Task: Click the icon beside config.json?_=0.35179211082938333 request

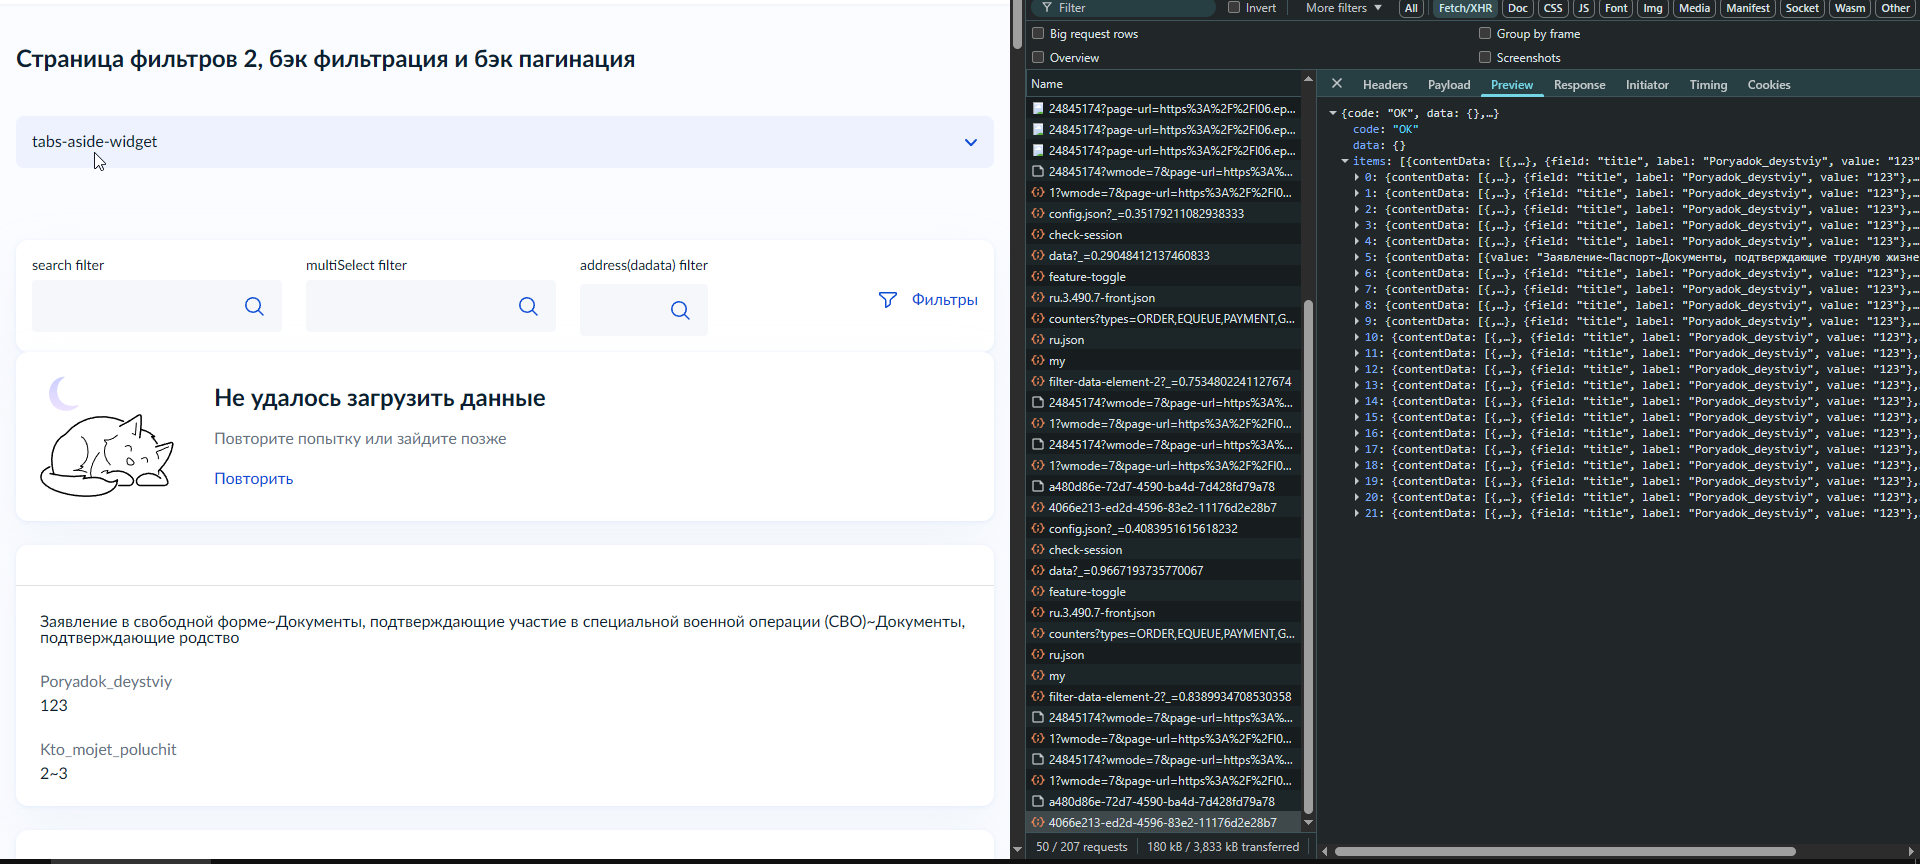Action: 1038,214
